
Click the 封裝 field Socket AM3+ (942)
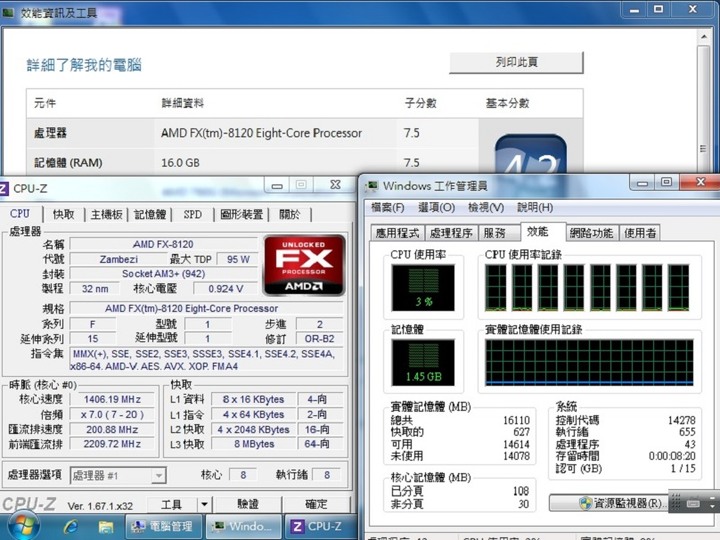tap(163, 274)
